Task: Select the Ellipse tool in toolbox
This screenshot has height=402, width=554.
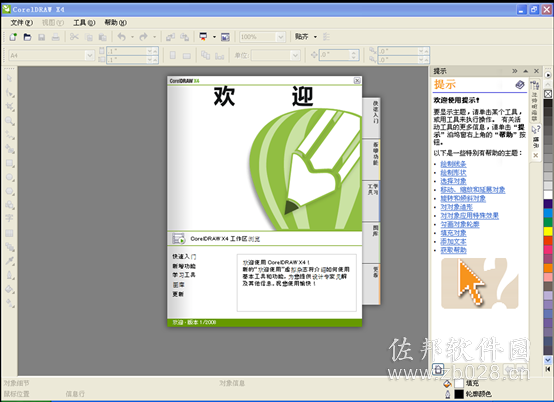Action: [10, 177]
